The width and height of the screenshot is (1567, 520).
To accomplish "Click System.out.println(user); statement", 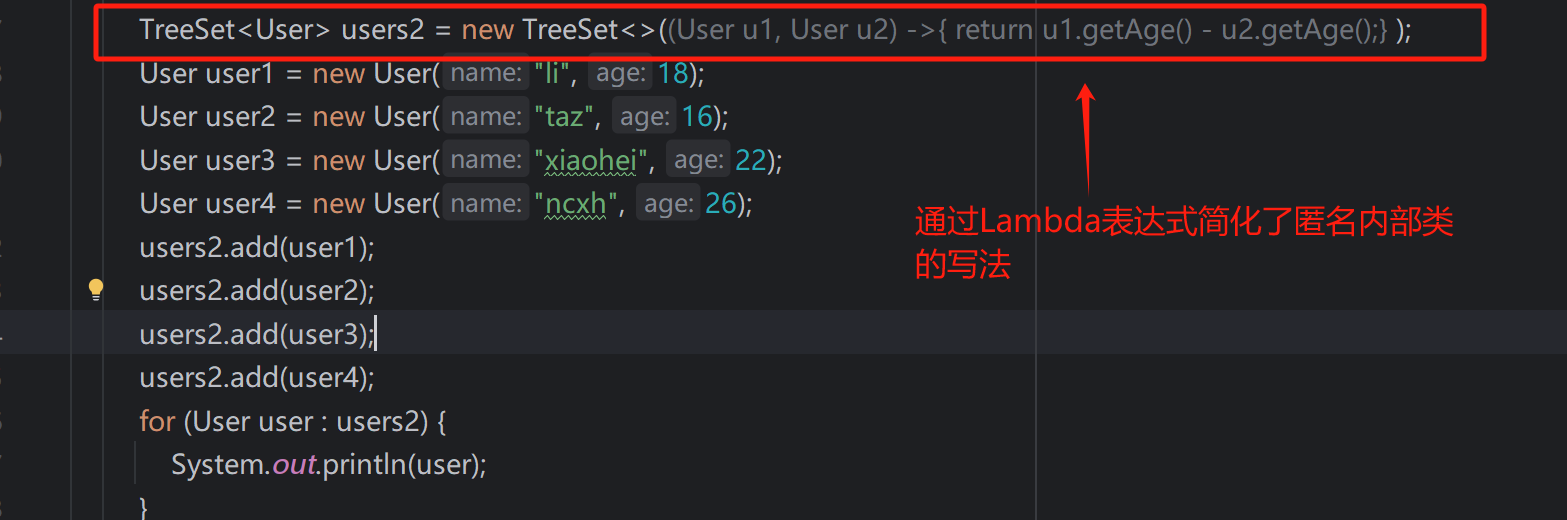I will (x=329, y=465).
